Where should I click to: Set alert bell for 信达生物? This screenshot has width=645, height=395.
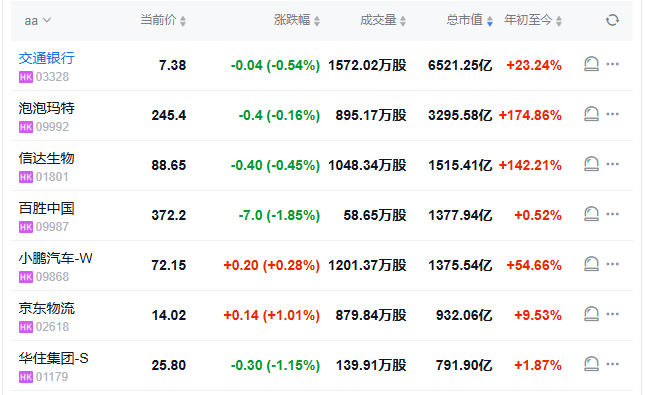[x=591, y=164]
